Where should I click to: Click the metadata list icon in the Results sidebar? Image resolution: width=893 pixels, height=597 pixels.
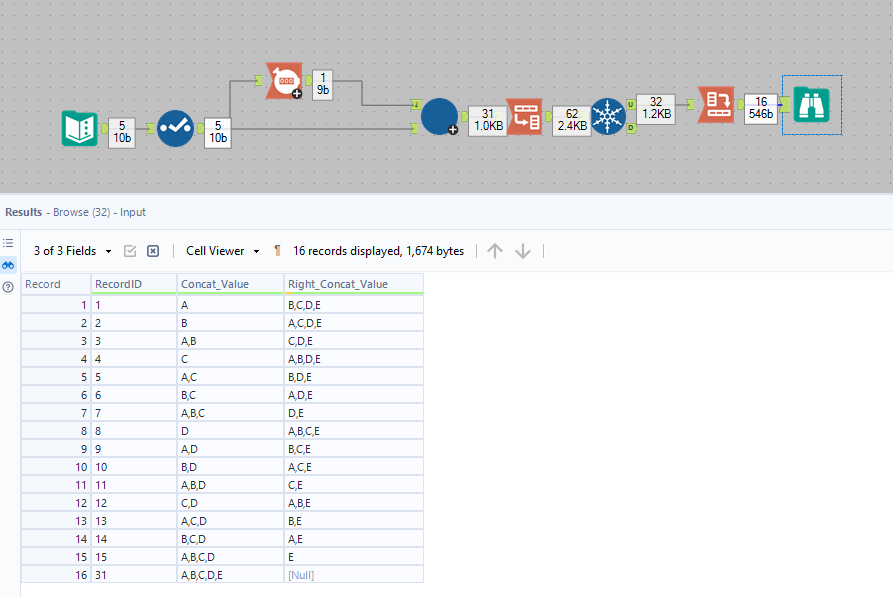point(8,243)
